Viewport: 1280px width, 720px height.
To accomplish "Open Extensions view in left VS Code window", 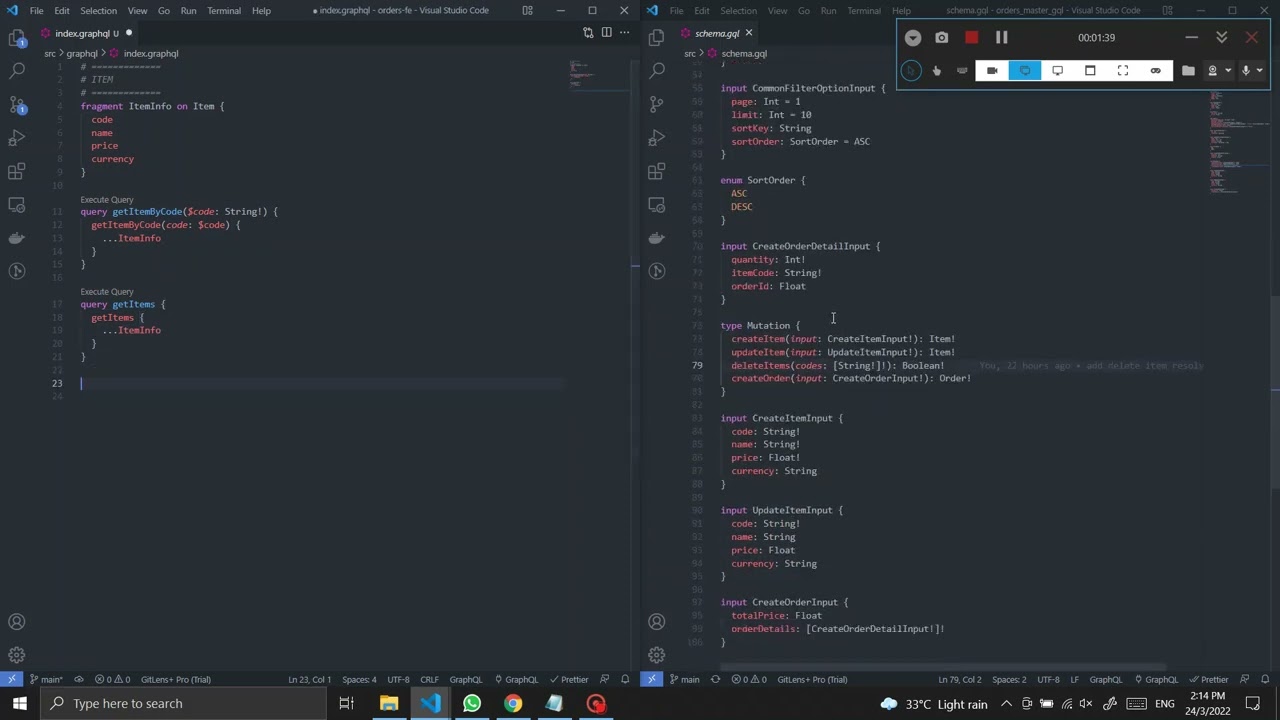I will click(17, 171).
